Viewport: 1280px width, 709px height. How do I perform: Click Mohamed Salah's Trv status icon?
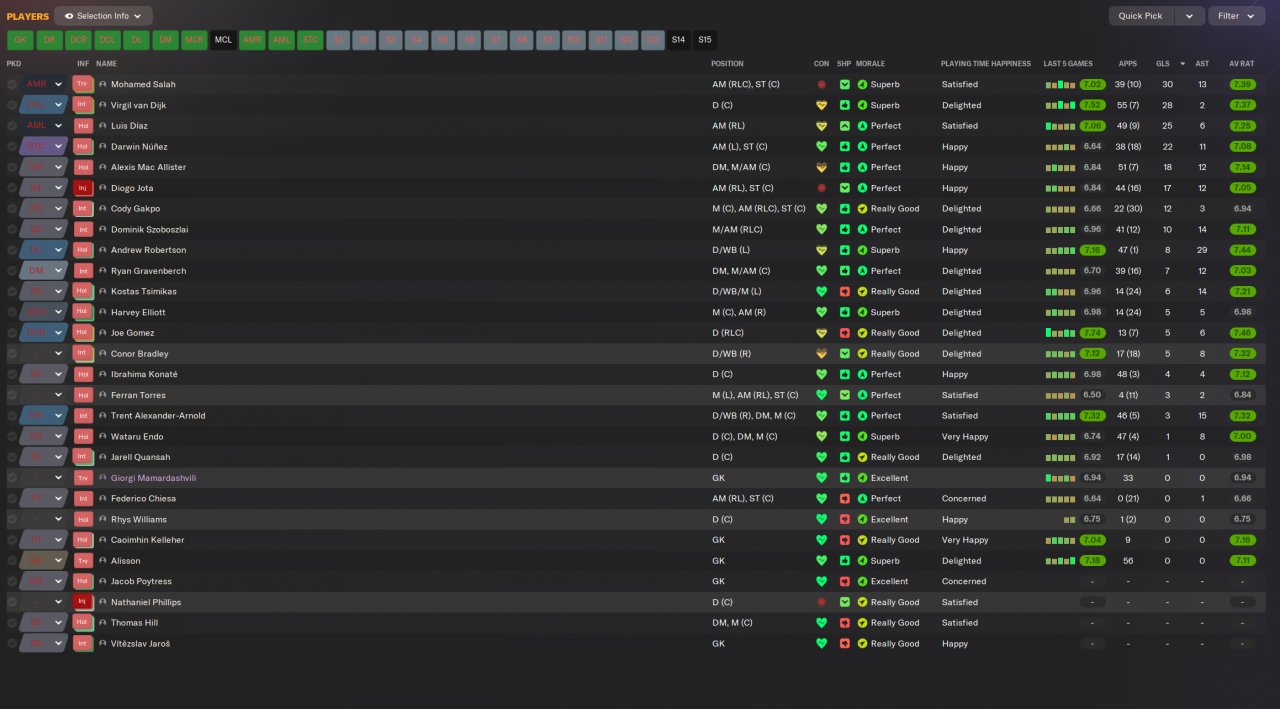[83, 84]
